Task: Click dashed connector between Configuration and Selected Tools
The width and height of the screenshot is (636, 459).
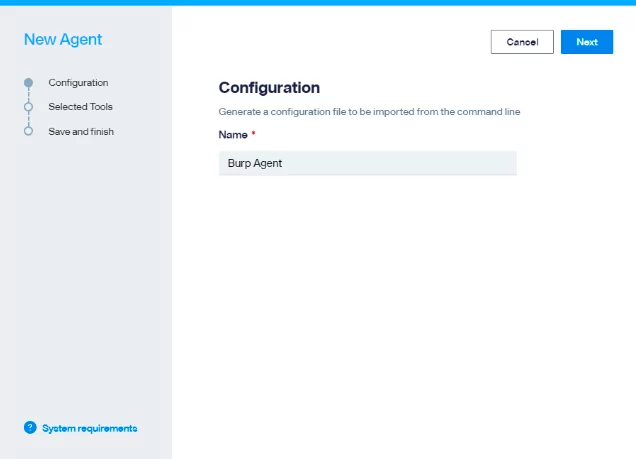Action: pyautogui.click(x=28, y=95)
